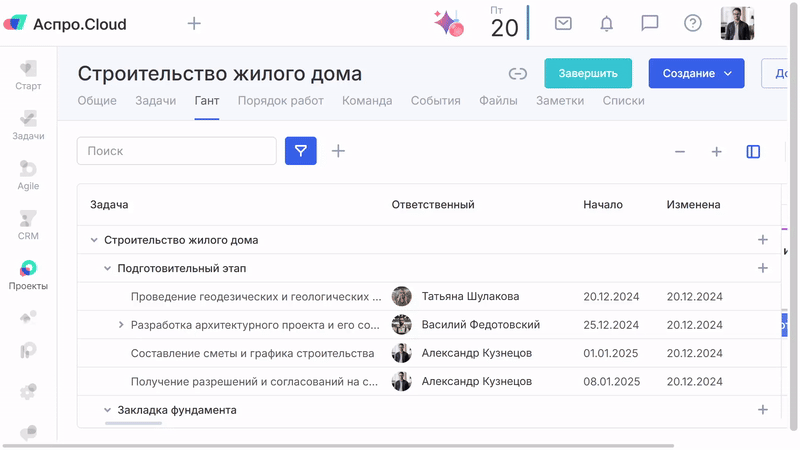This screenshot has width=800, height=450.
Task: Zoom out Gantt with minus button
Action: coord(680,151)
